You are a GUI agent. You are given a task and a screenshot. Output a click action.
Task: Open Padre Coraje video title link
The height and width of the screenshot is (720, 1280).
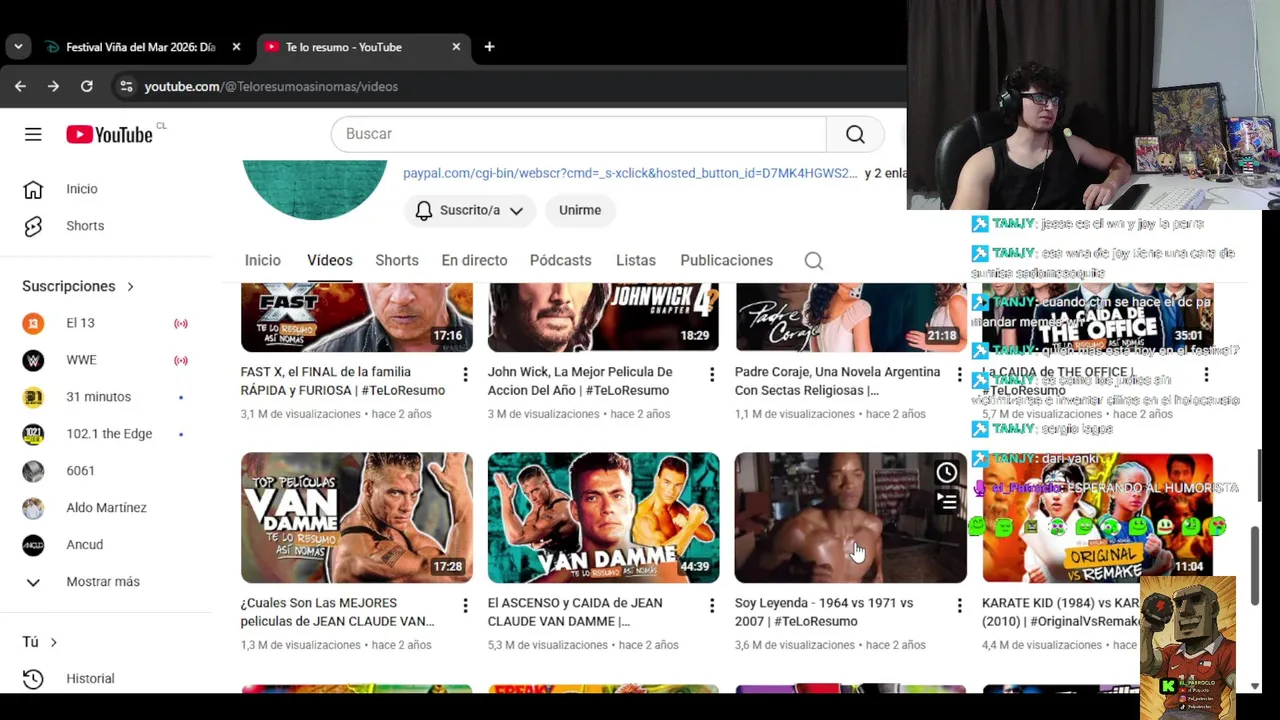click(838, 381)
